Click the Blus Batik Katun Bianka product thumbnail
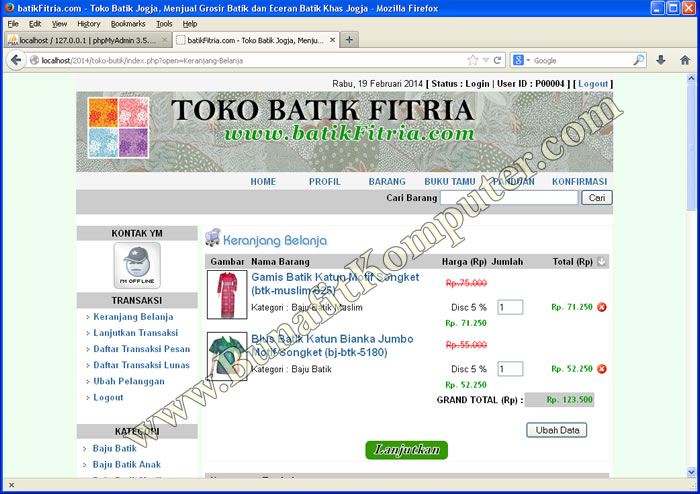Image resolution: width=700 pixels, height=494 pixels. (227, 356)
